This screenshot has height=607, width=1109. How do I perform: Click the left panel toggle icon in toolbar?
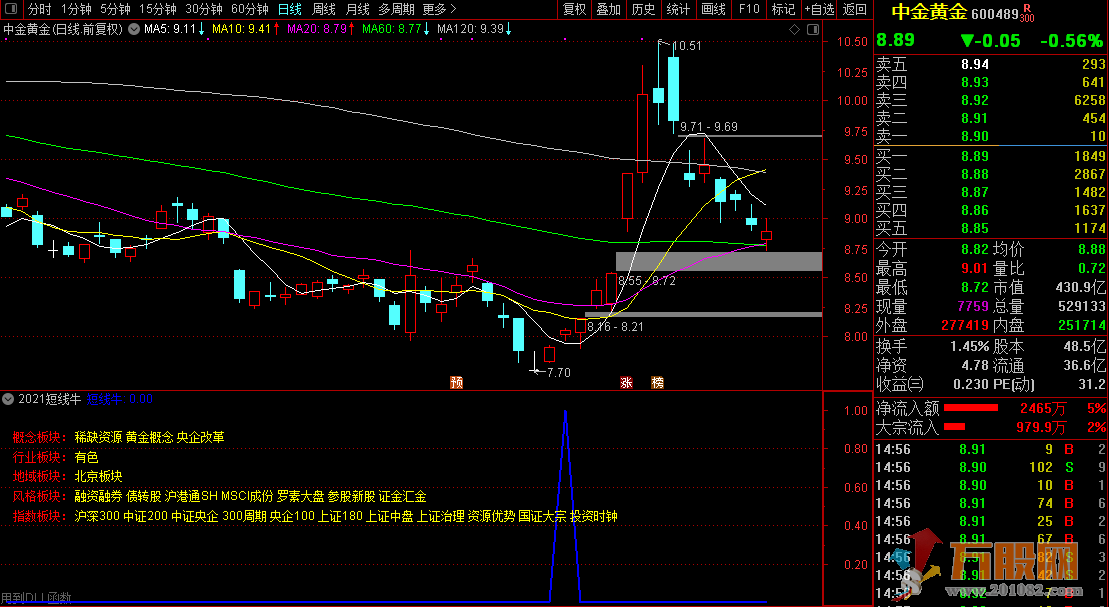click(x=11, y=9)
